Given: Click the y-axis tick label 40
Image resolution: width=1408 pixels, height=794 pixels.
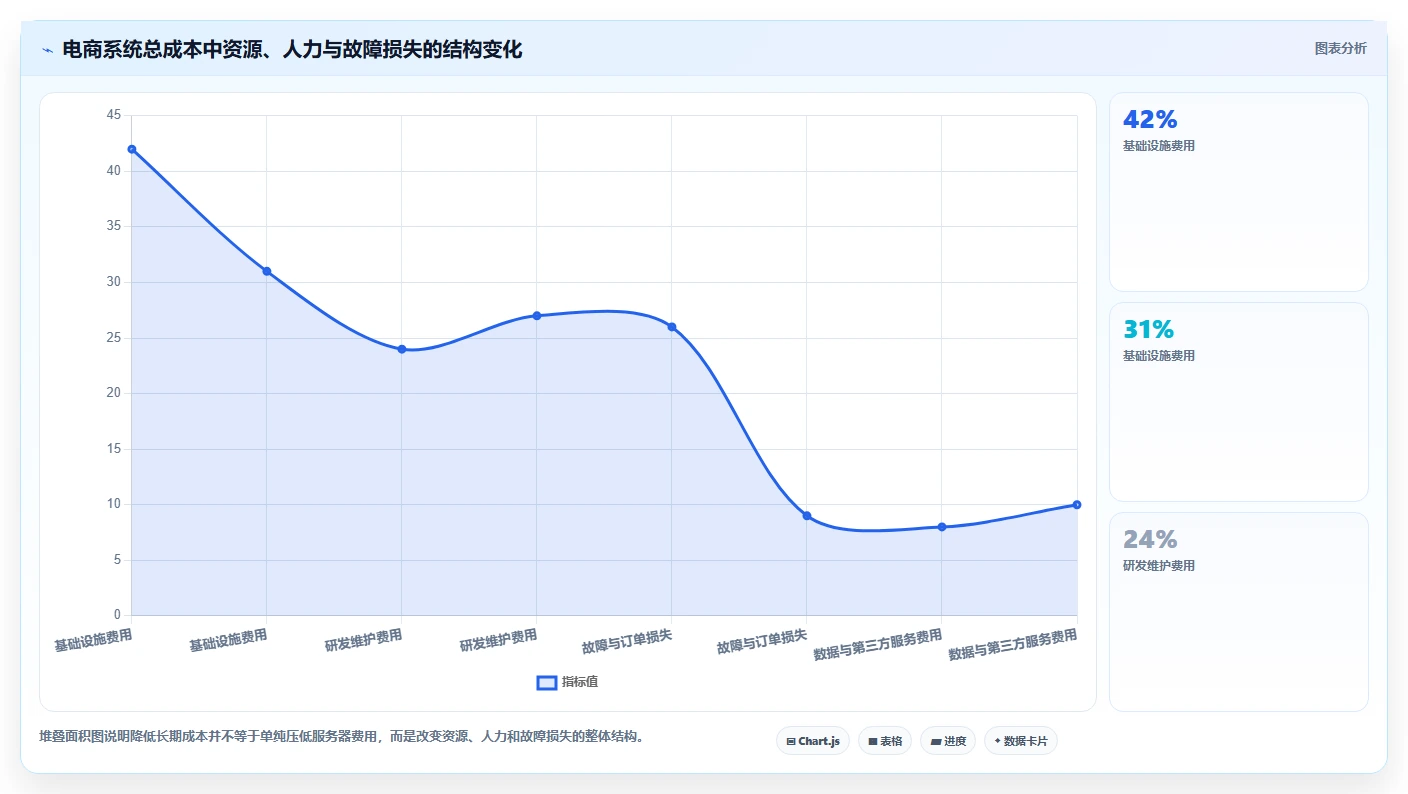Looking at the screenshot, I should (x=113, y=171).
